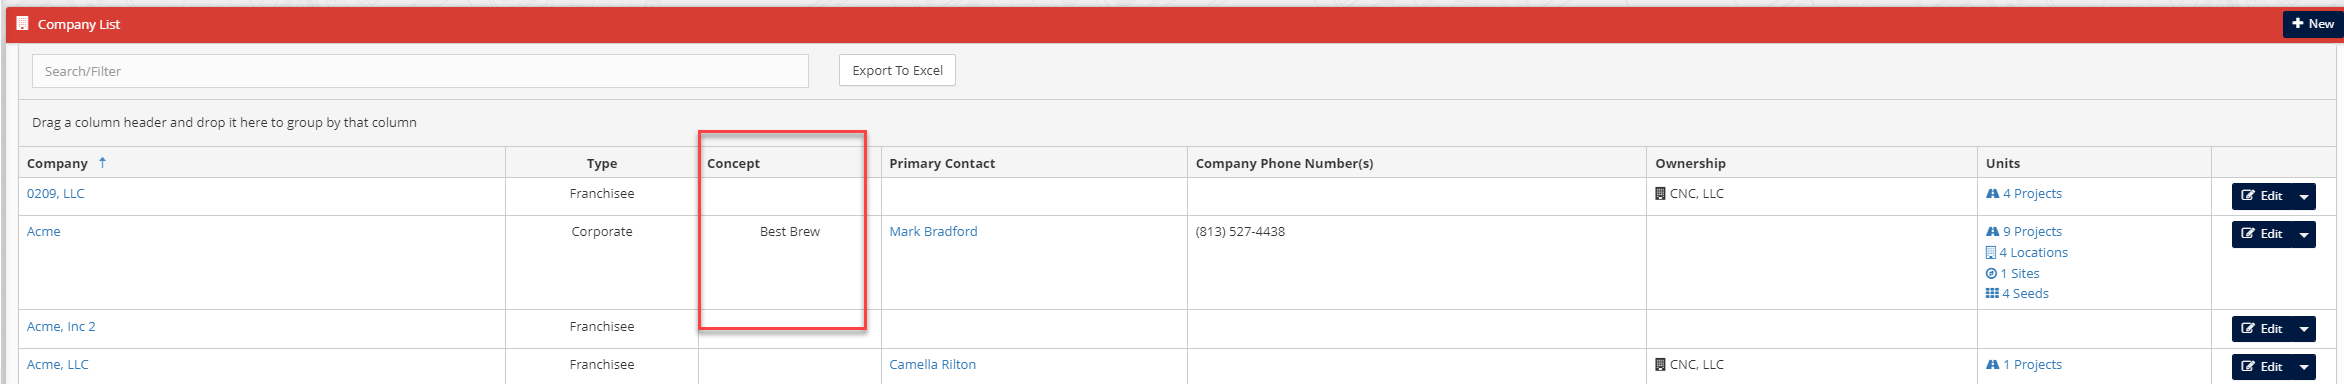
Task: Open the Mark Bradford contact link
Action: click(x=933, y=231)
